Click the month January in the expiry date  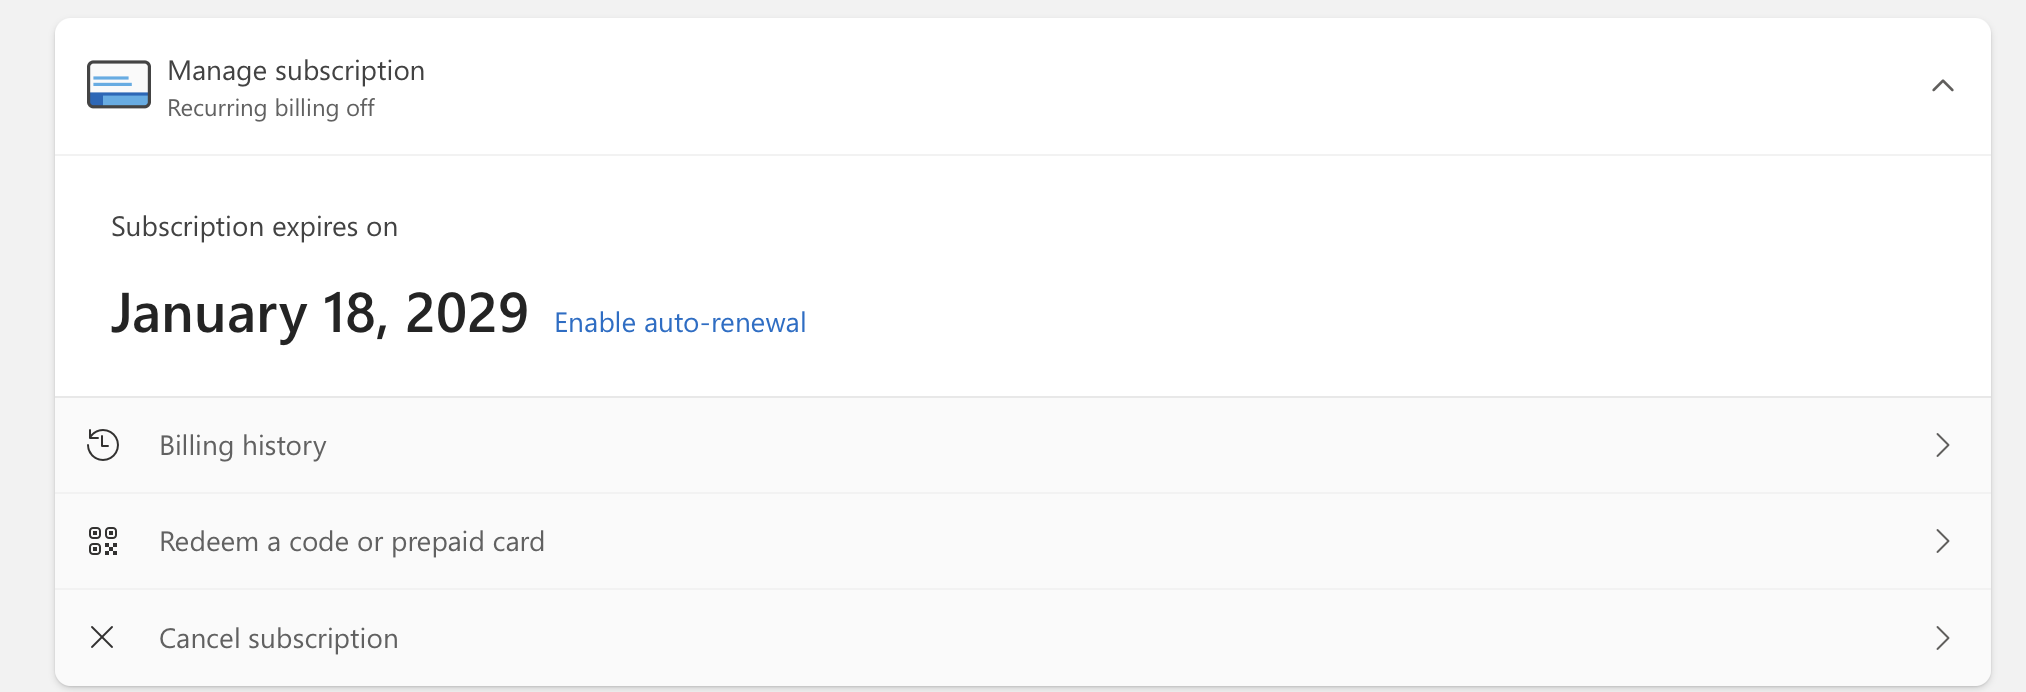208,314
